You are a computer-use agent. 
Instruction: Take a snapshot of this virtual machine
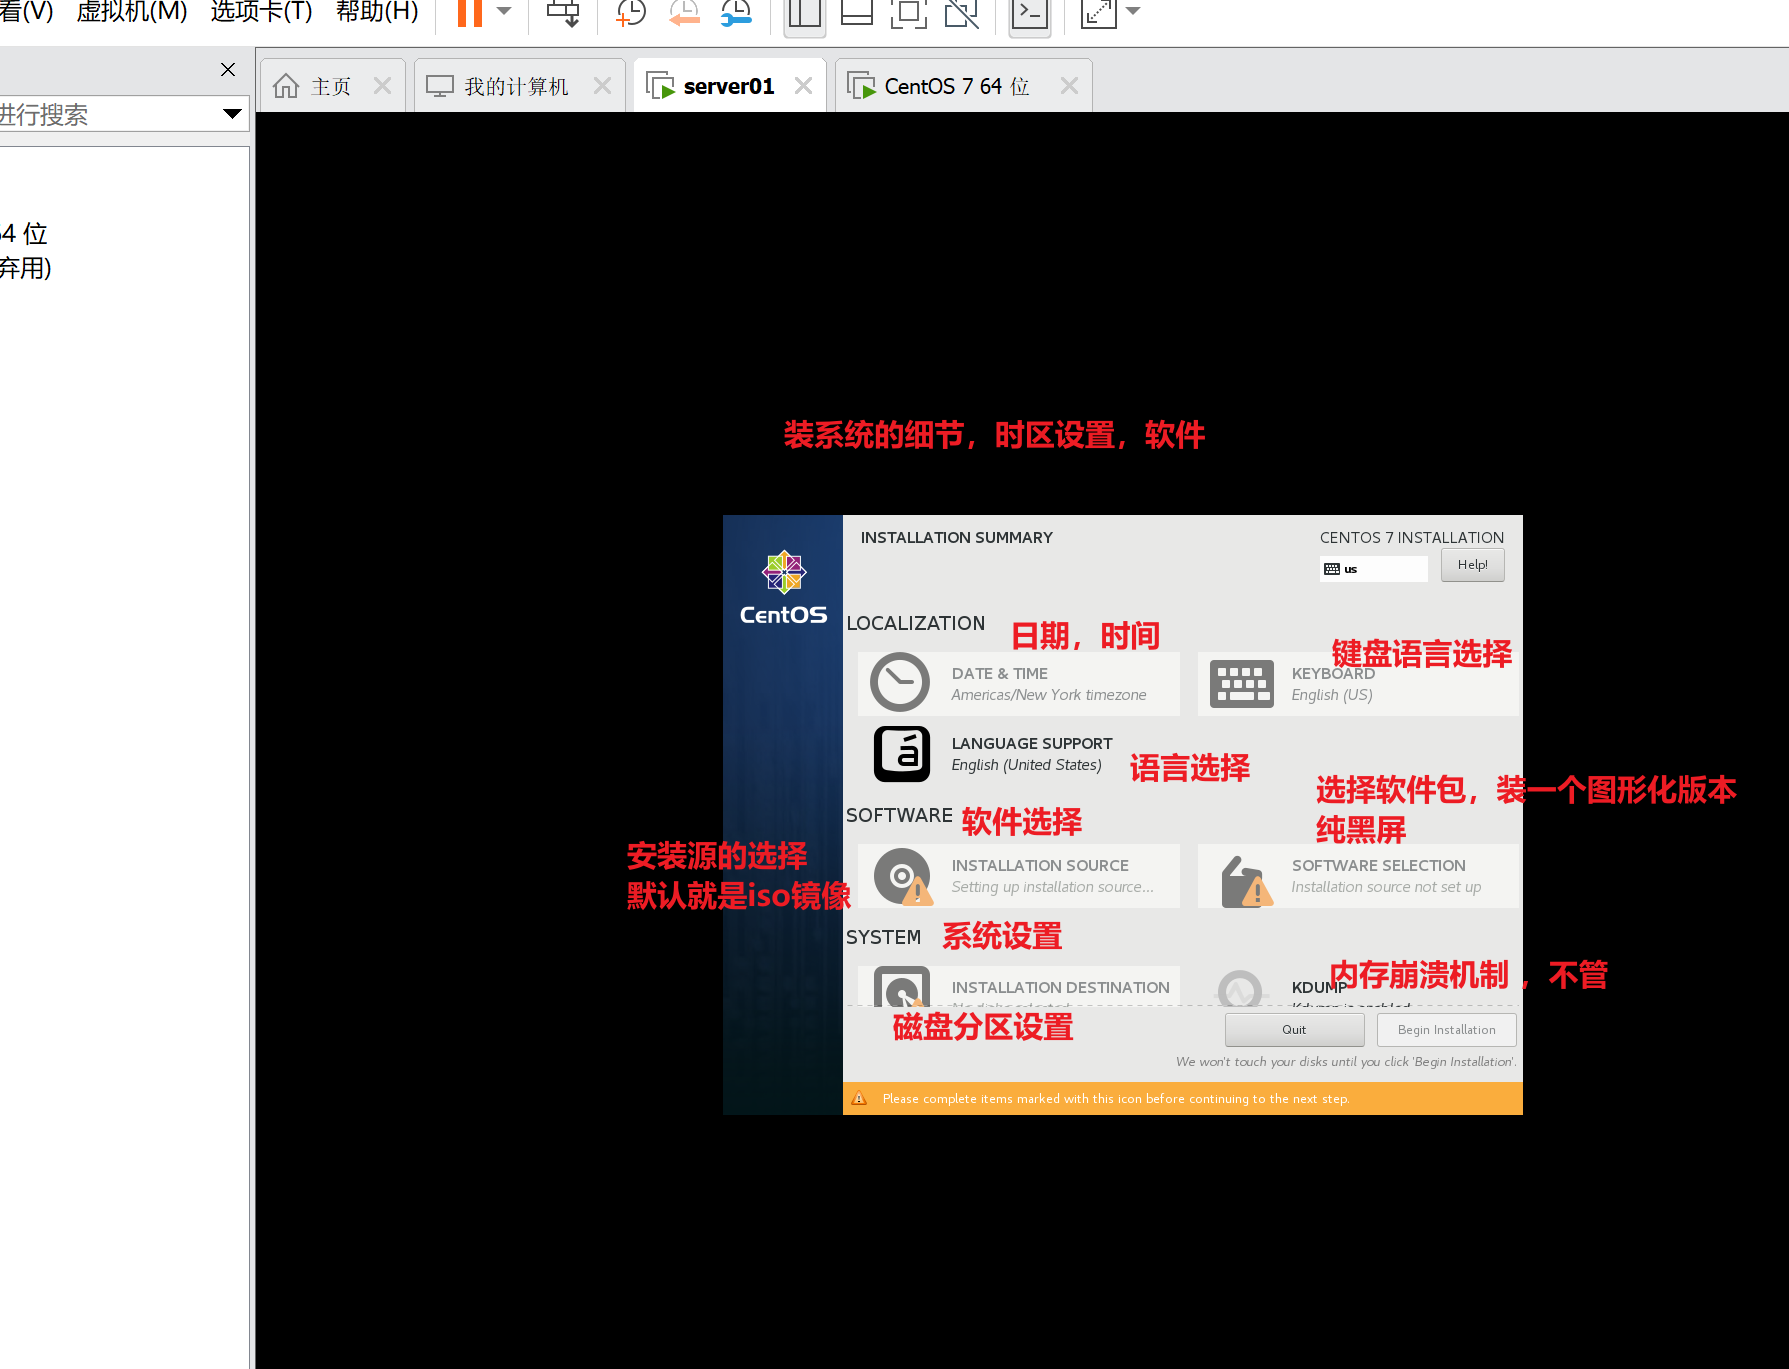coord(630,12)
